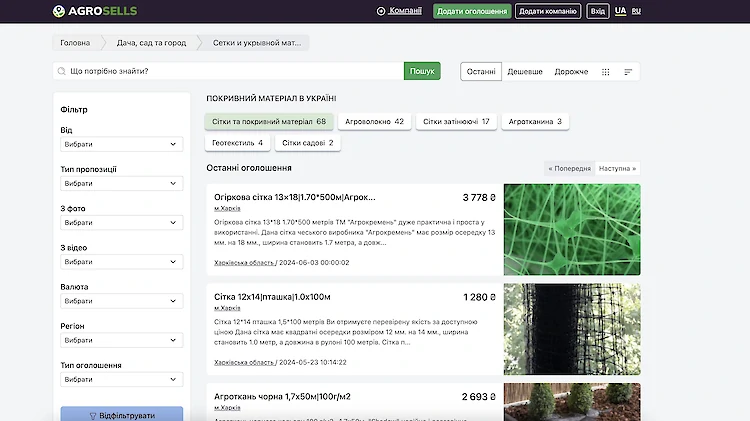Select the Дешевше sorting tab
The height and width of the screenshot is (421, 750).
(525, 72)
